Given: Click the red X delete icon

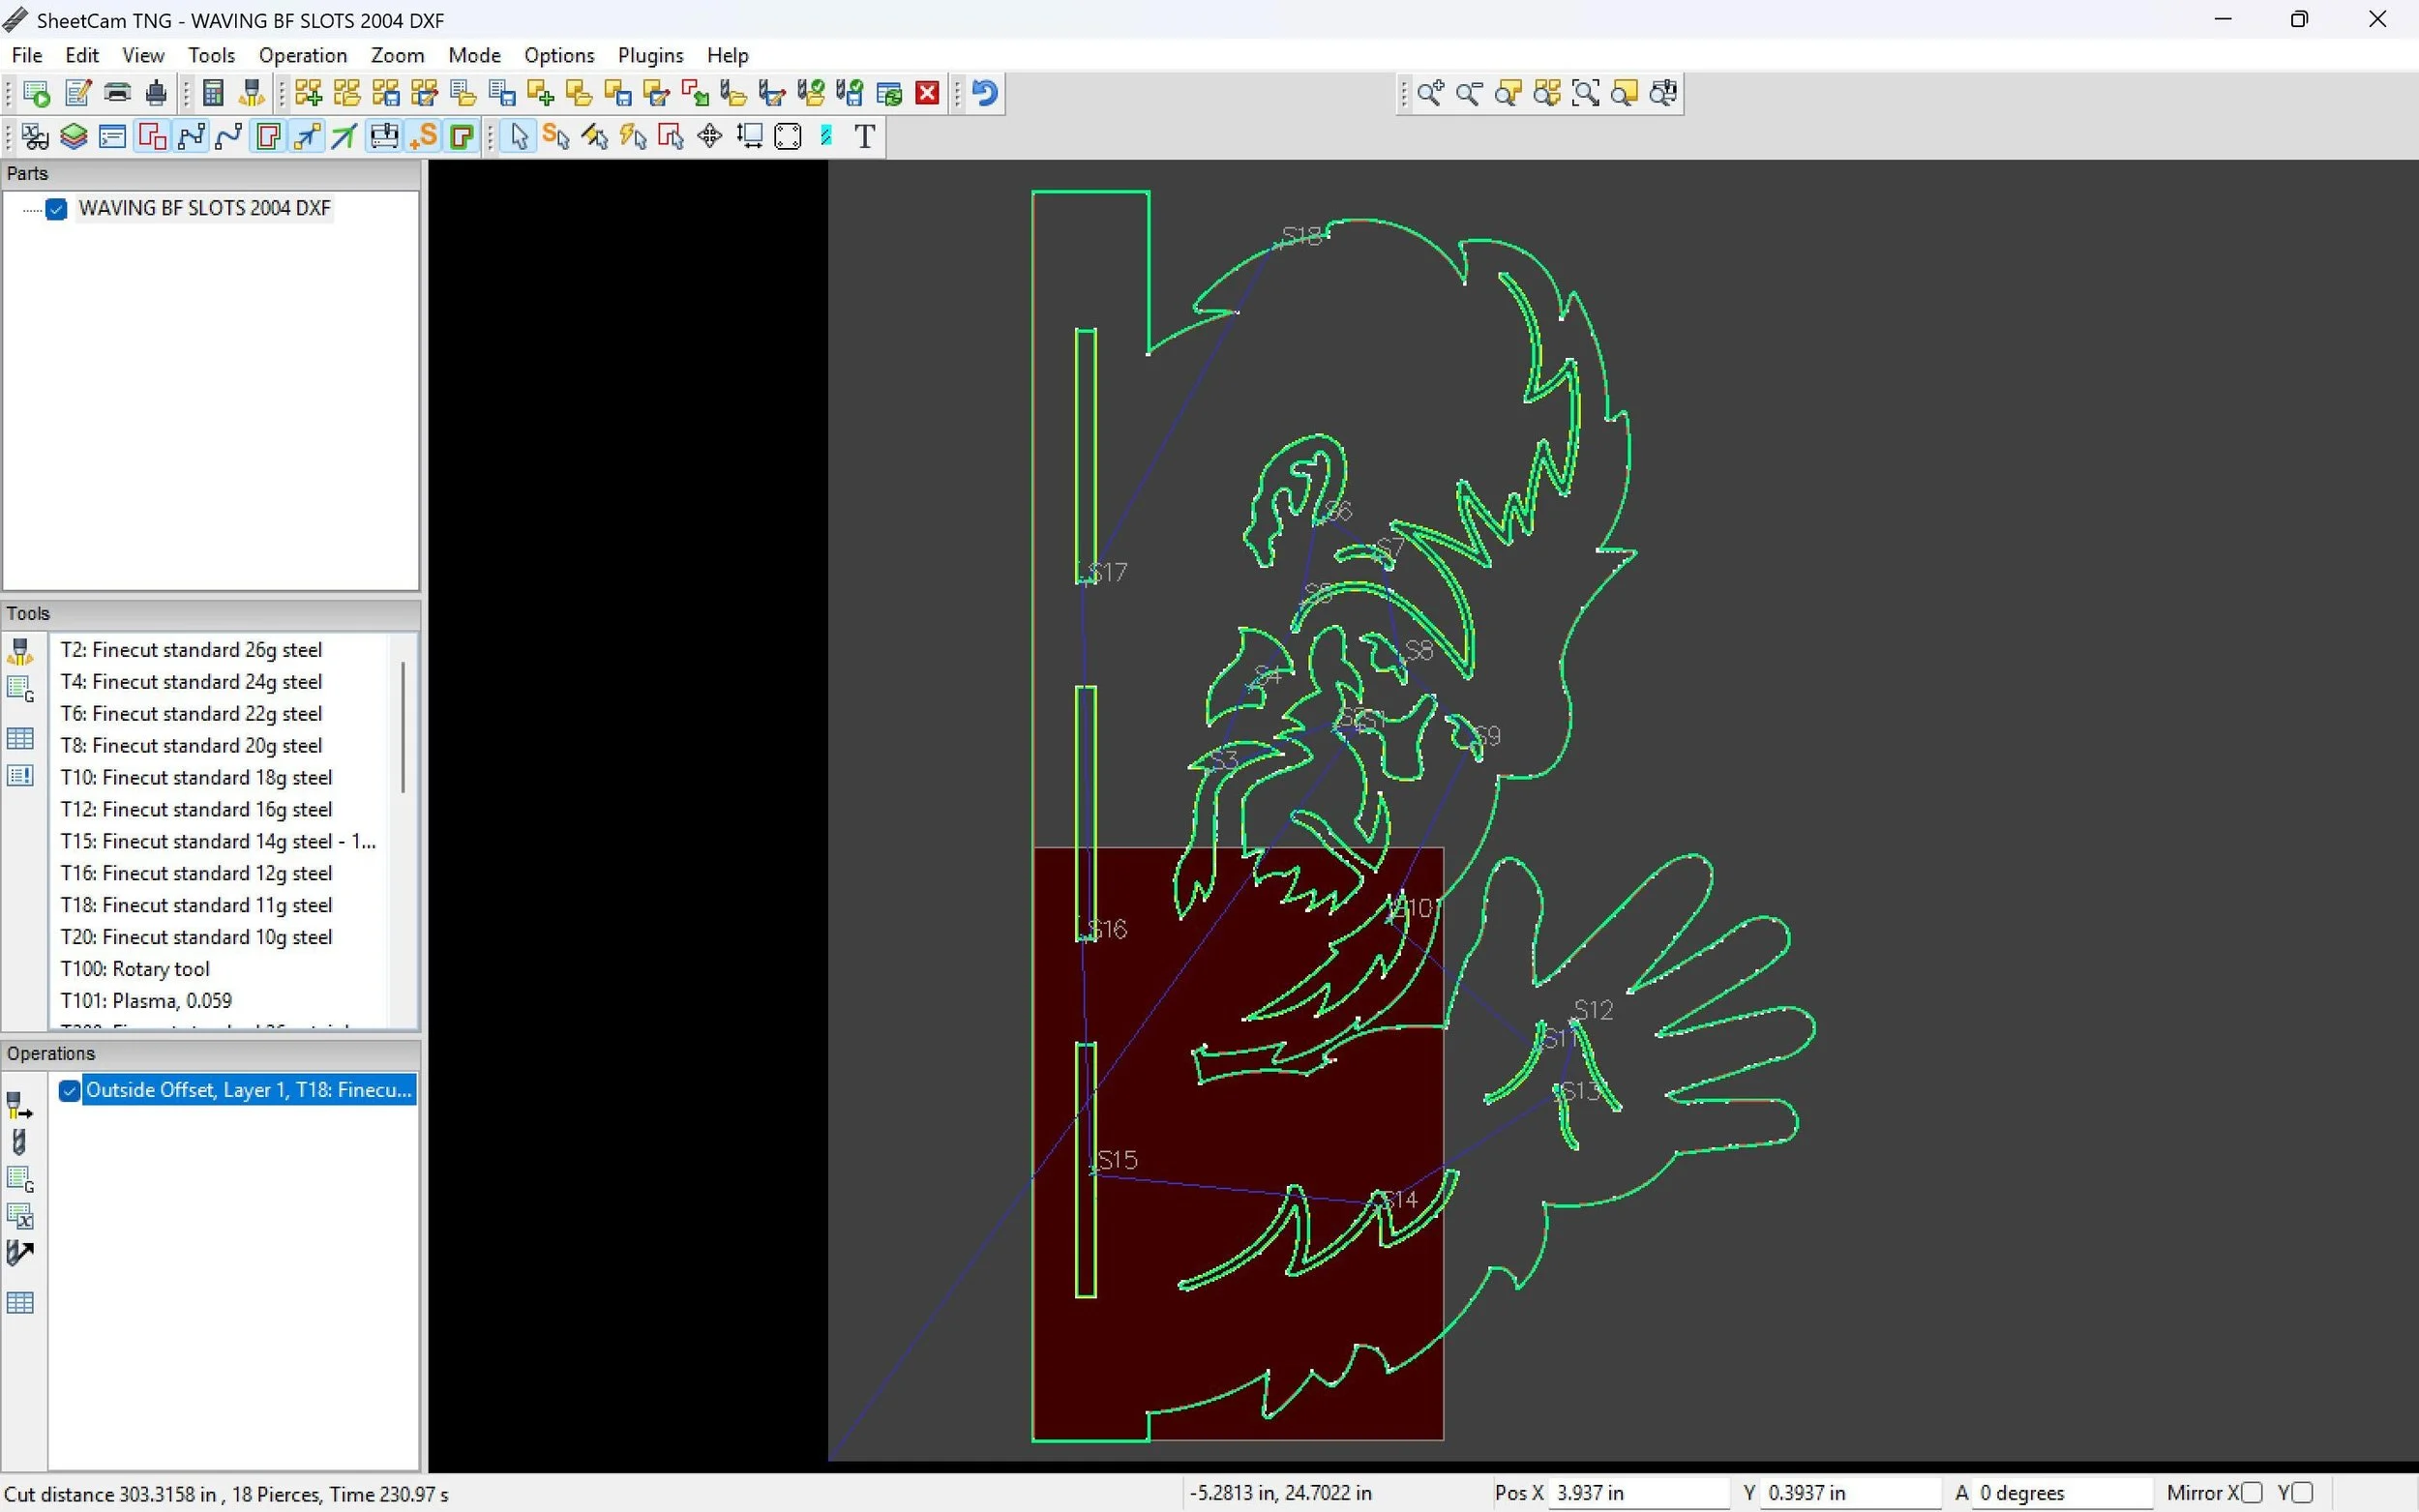Looking at the screenshot, I should pos(928,94).
